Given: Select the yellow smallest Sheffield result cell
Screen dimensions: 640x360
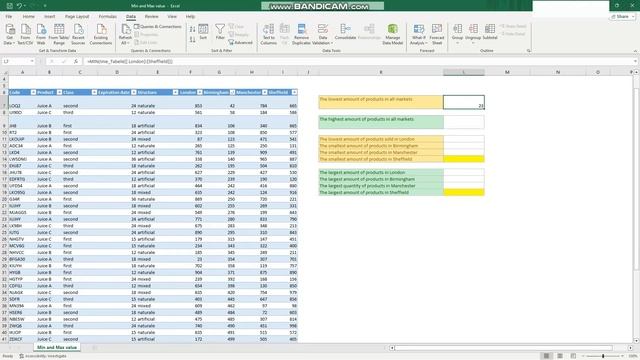Looking at the screenshot, I should [x=464, y=159].
